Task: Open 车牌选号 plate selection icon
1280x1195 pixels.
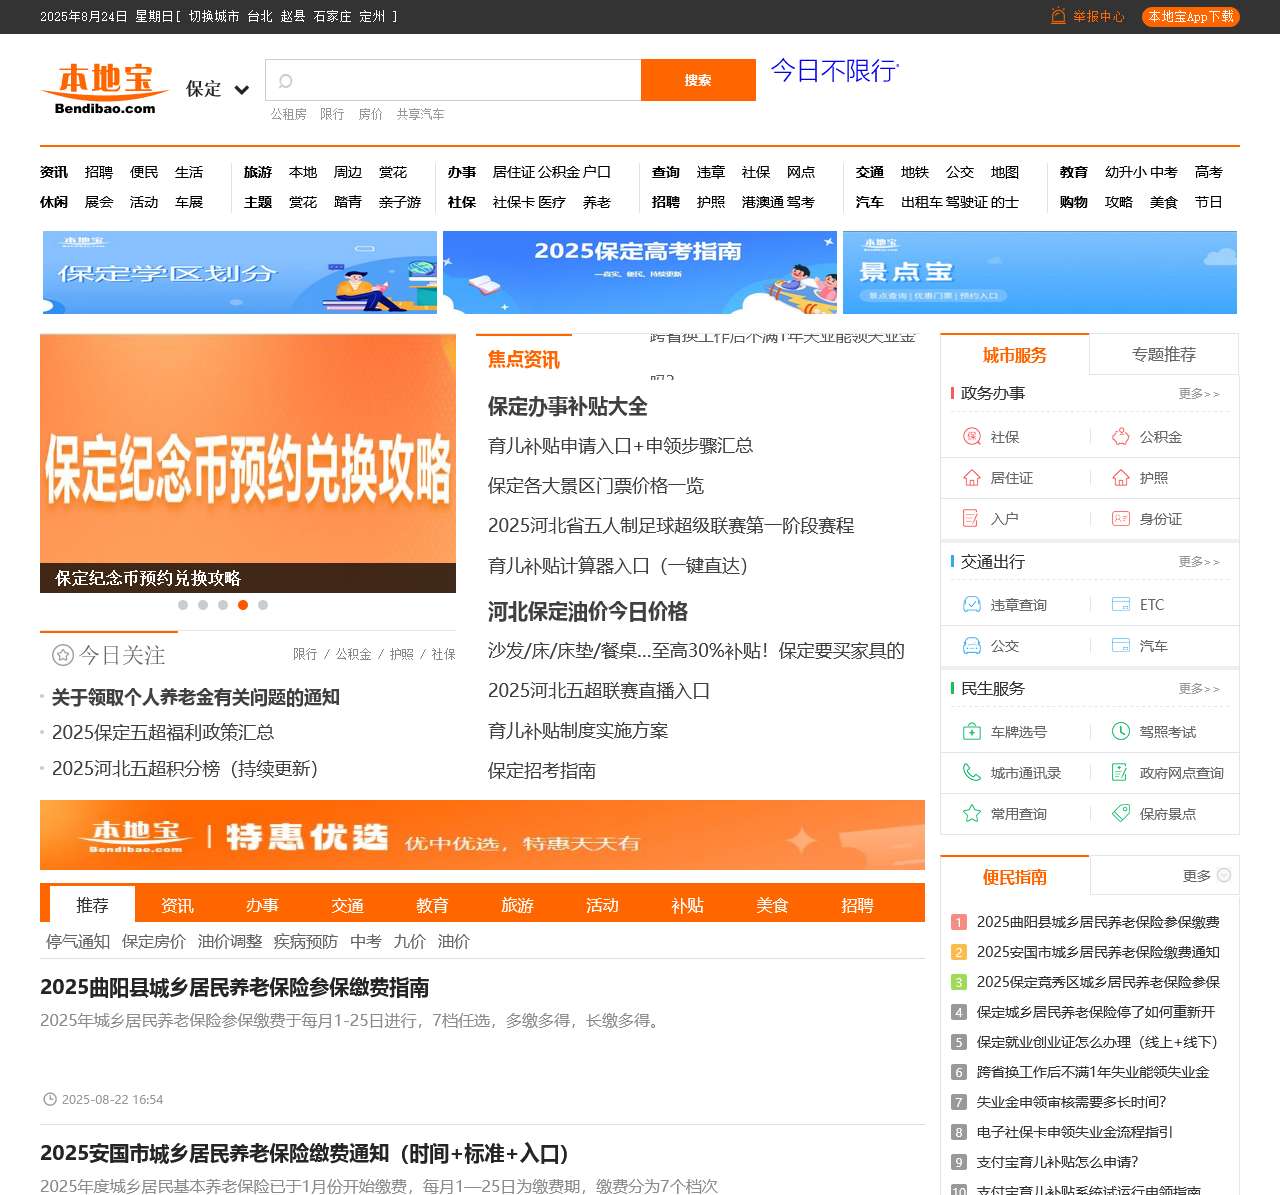Action: pyautogui.click(x=970, y=731)
